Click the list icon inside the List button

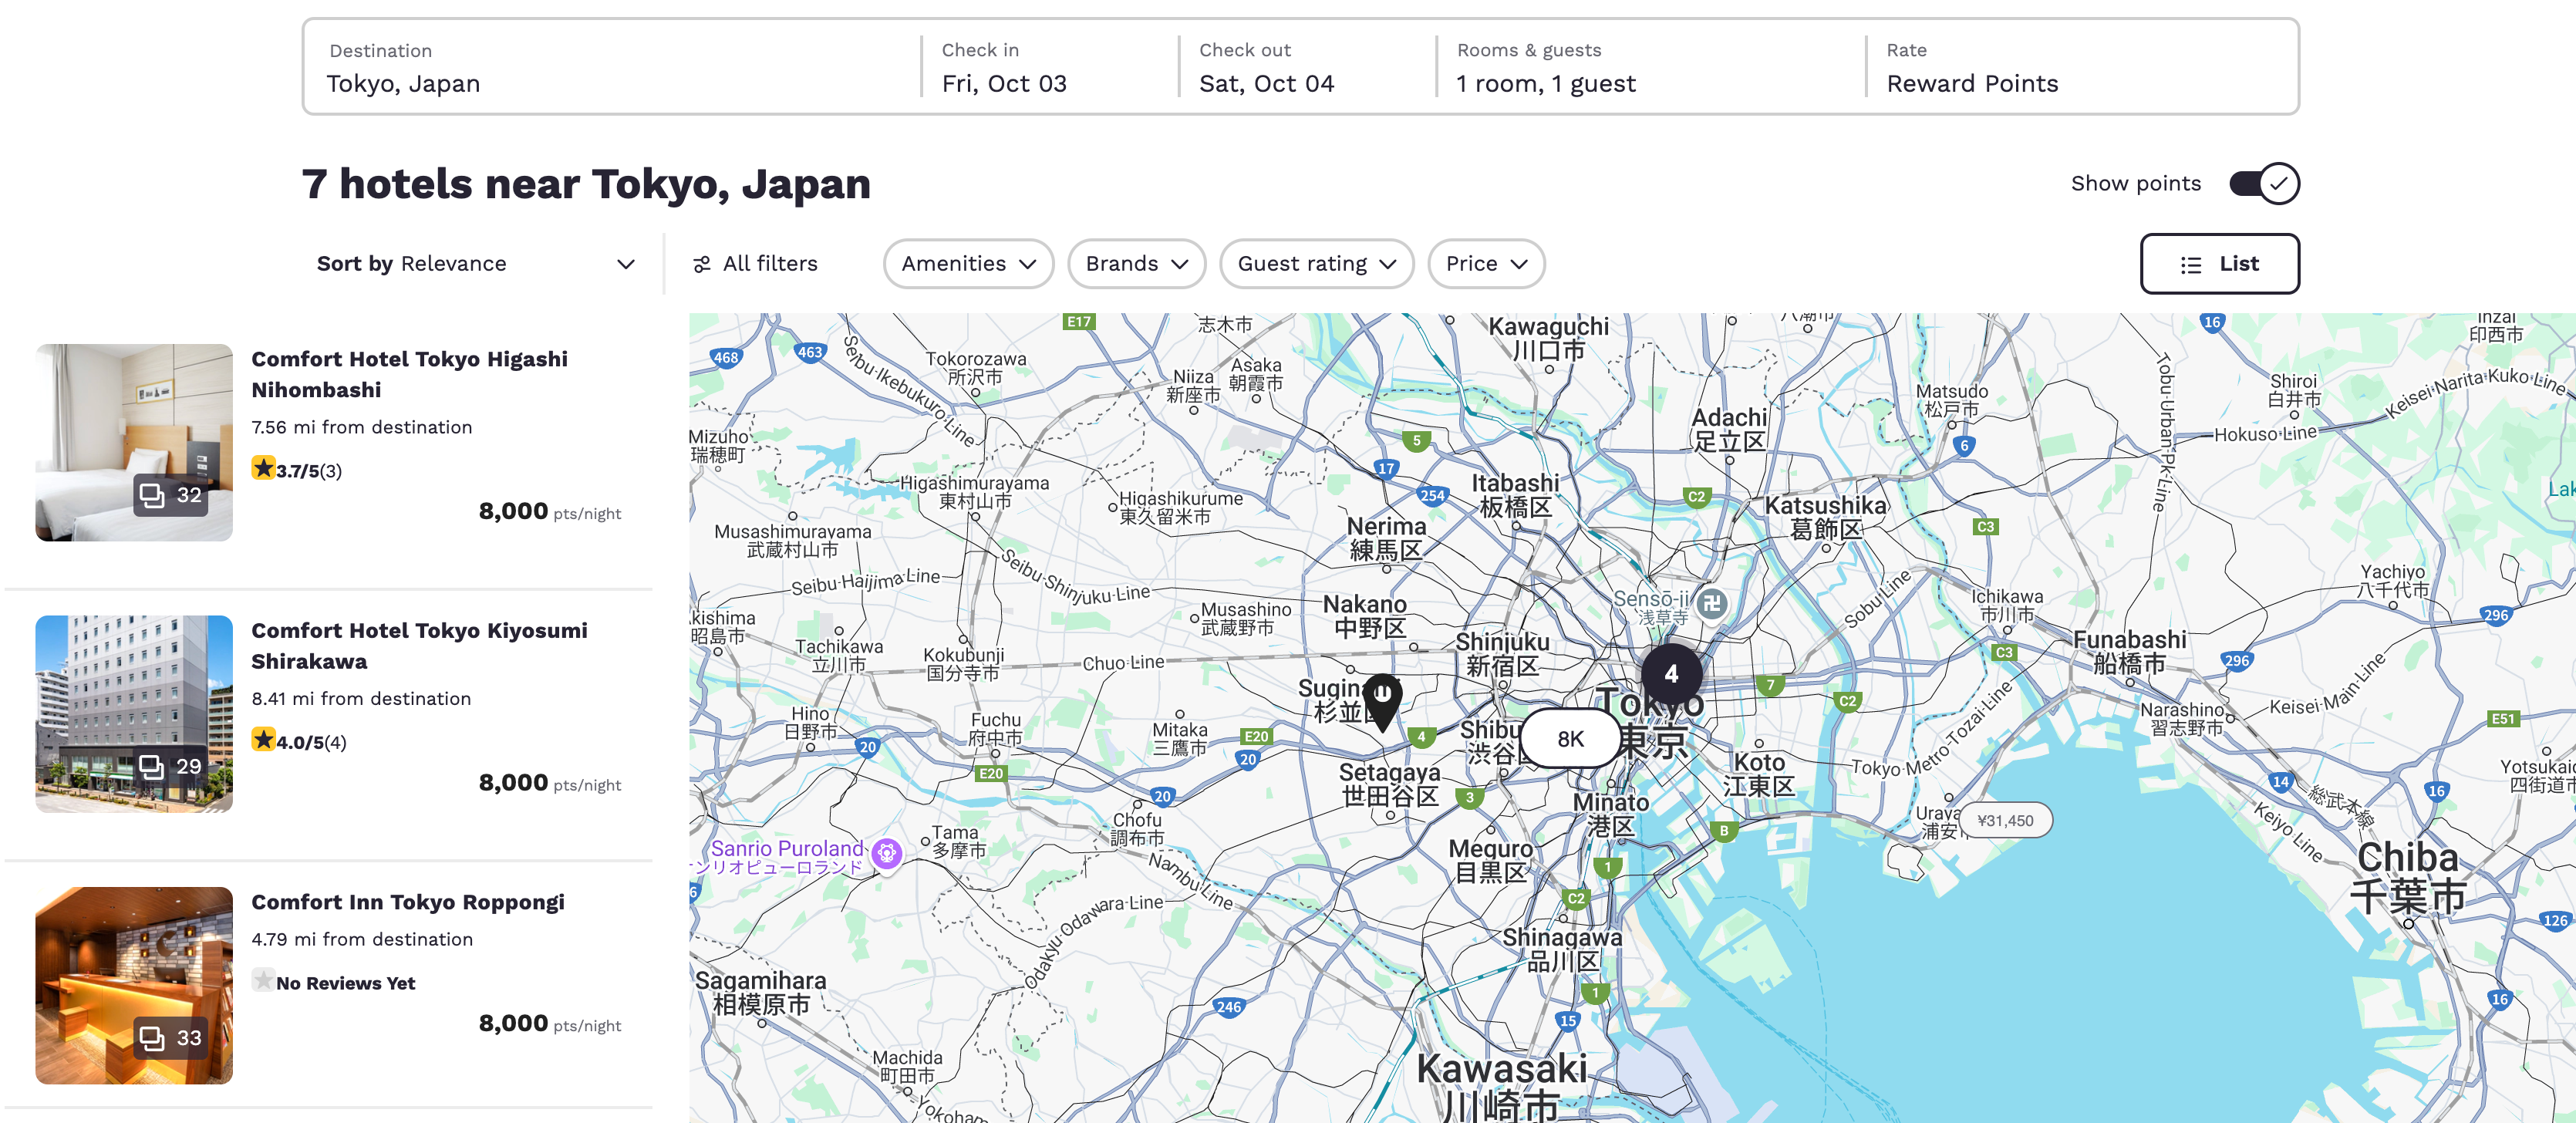[2191, 264]
